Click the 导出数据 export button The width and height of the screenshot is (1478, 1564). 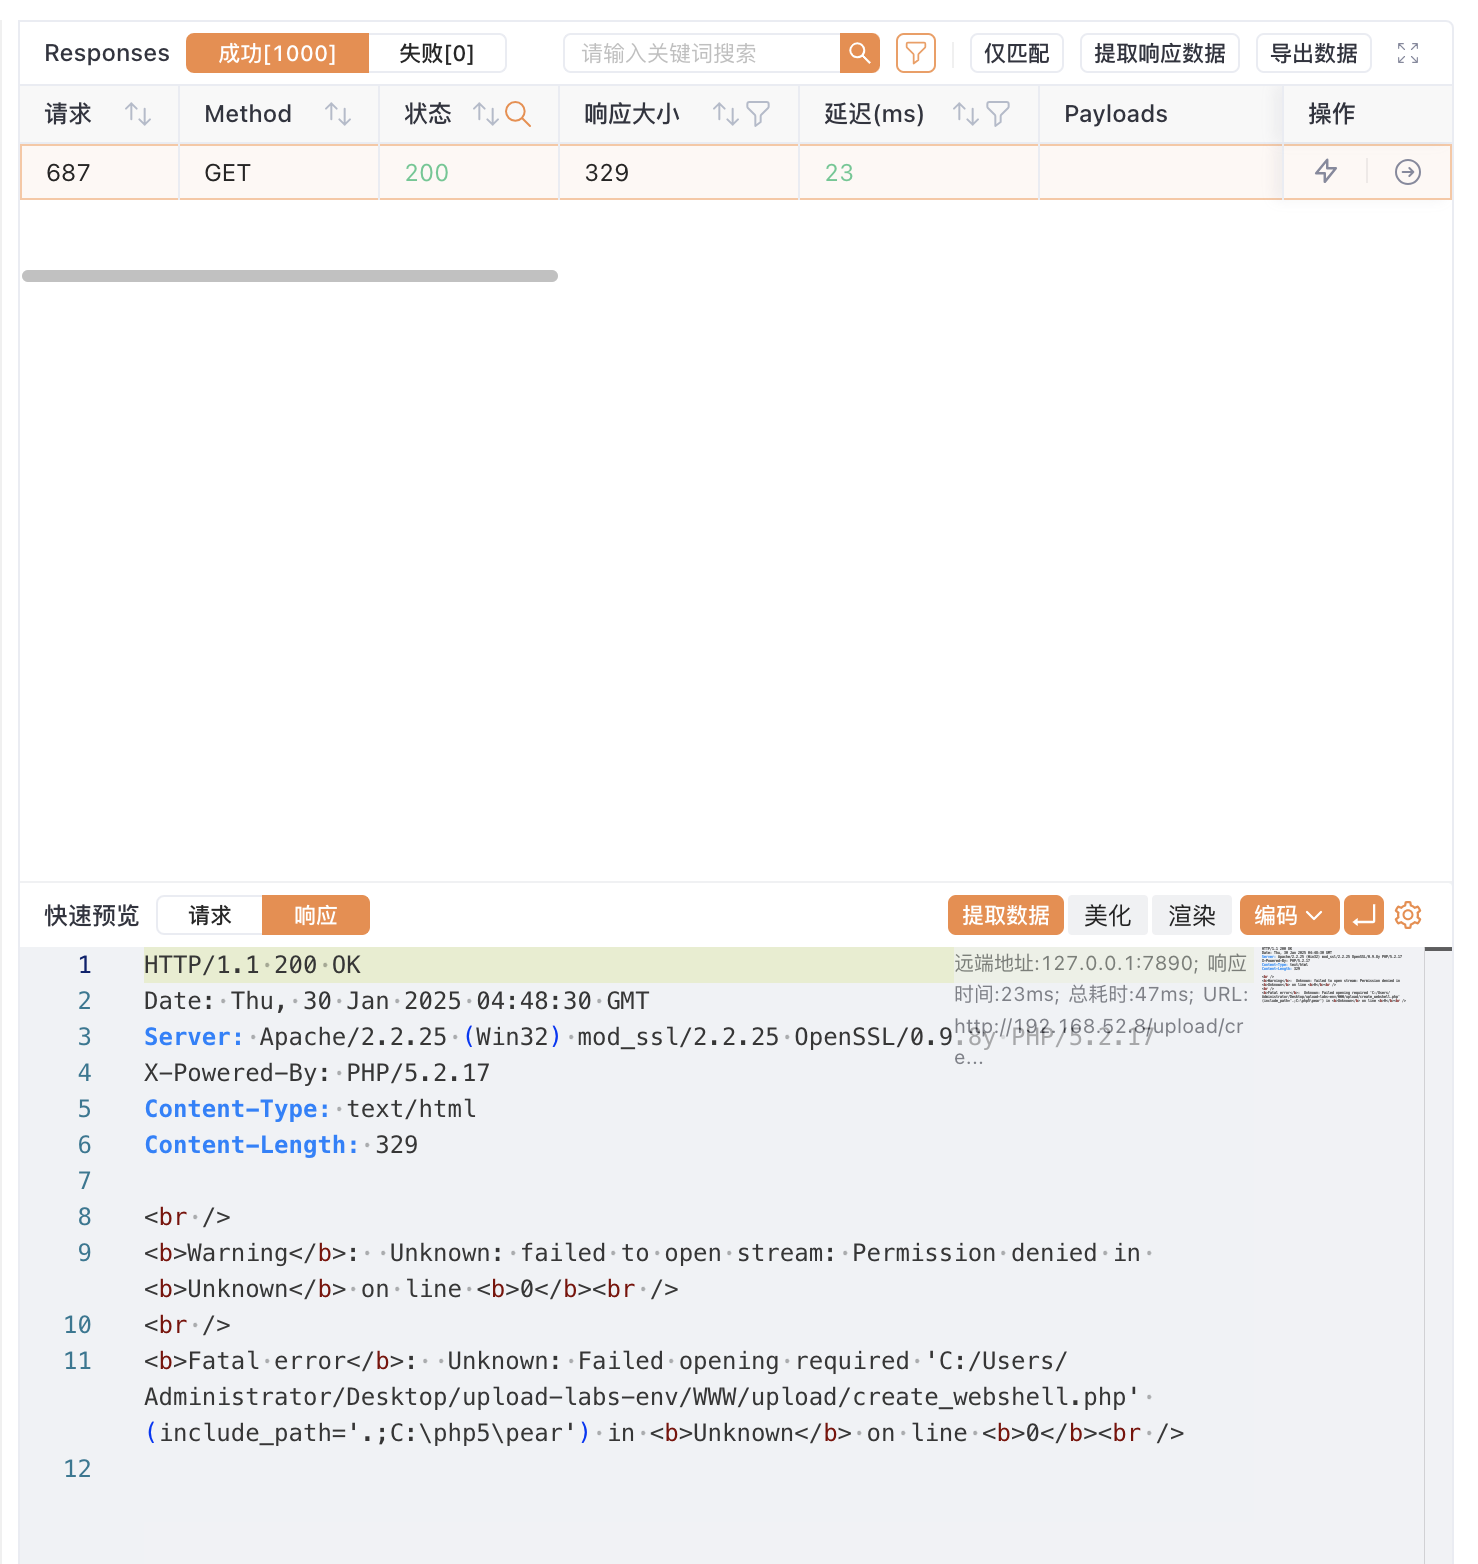coord(1312,53)
